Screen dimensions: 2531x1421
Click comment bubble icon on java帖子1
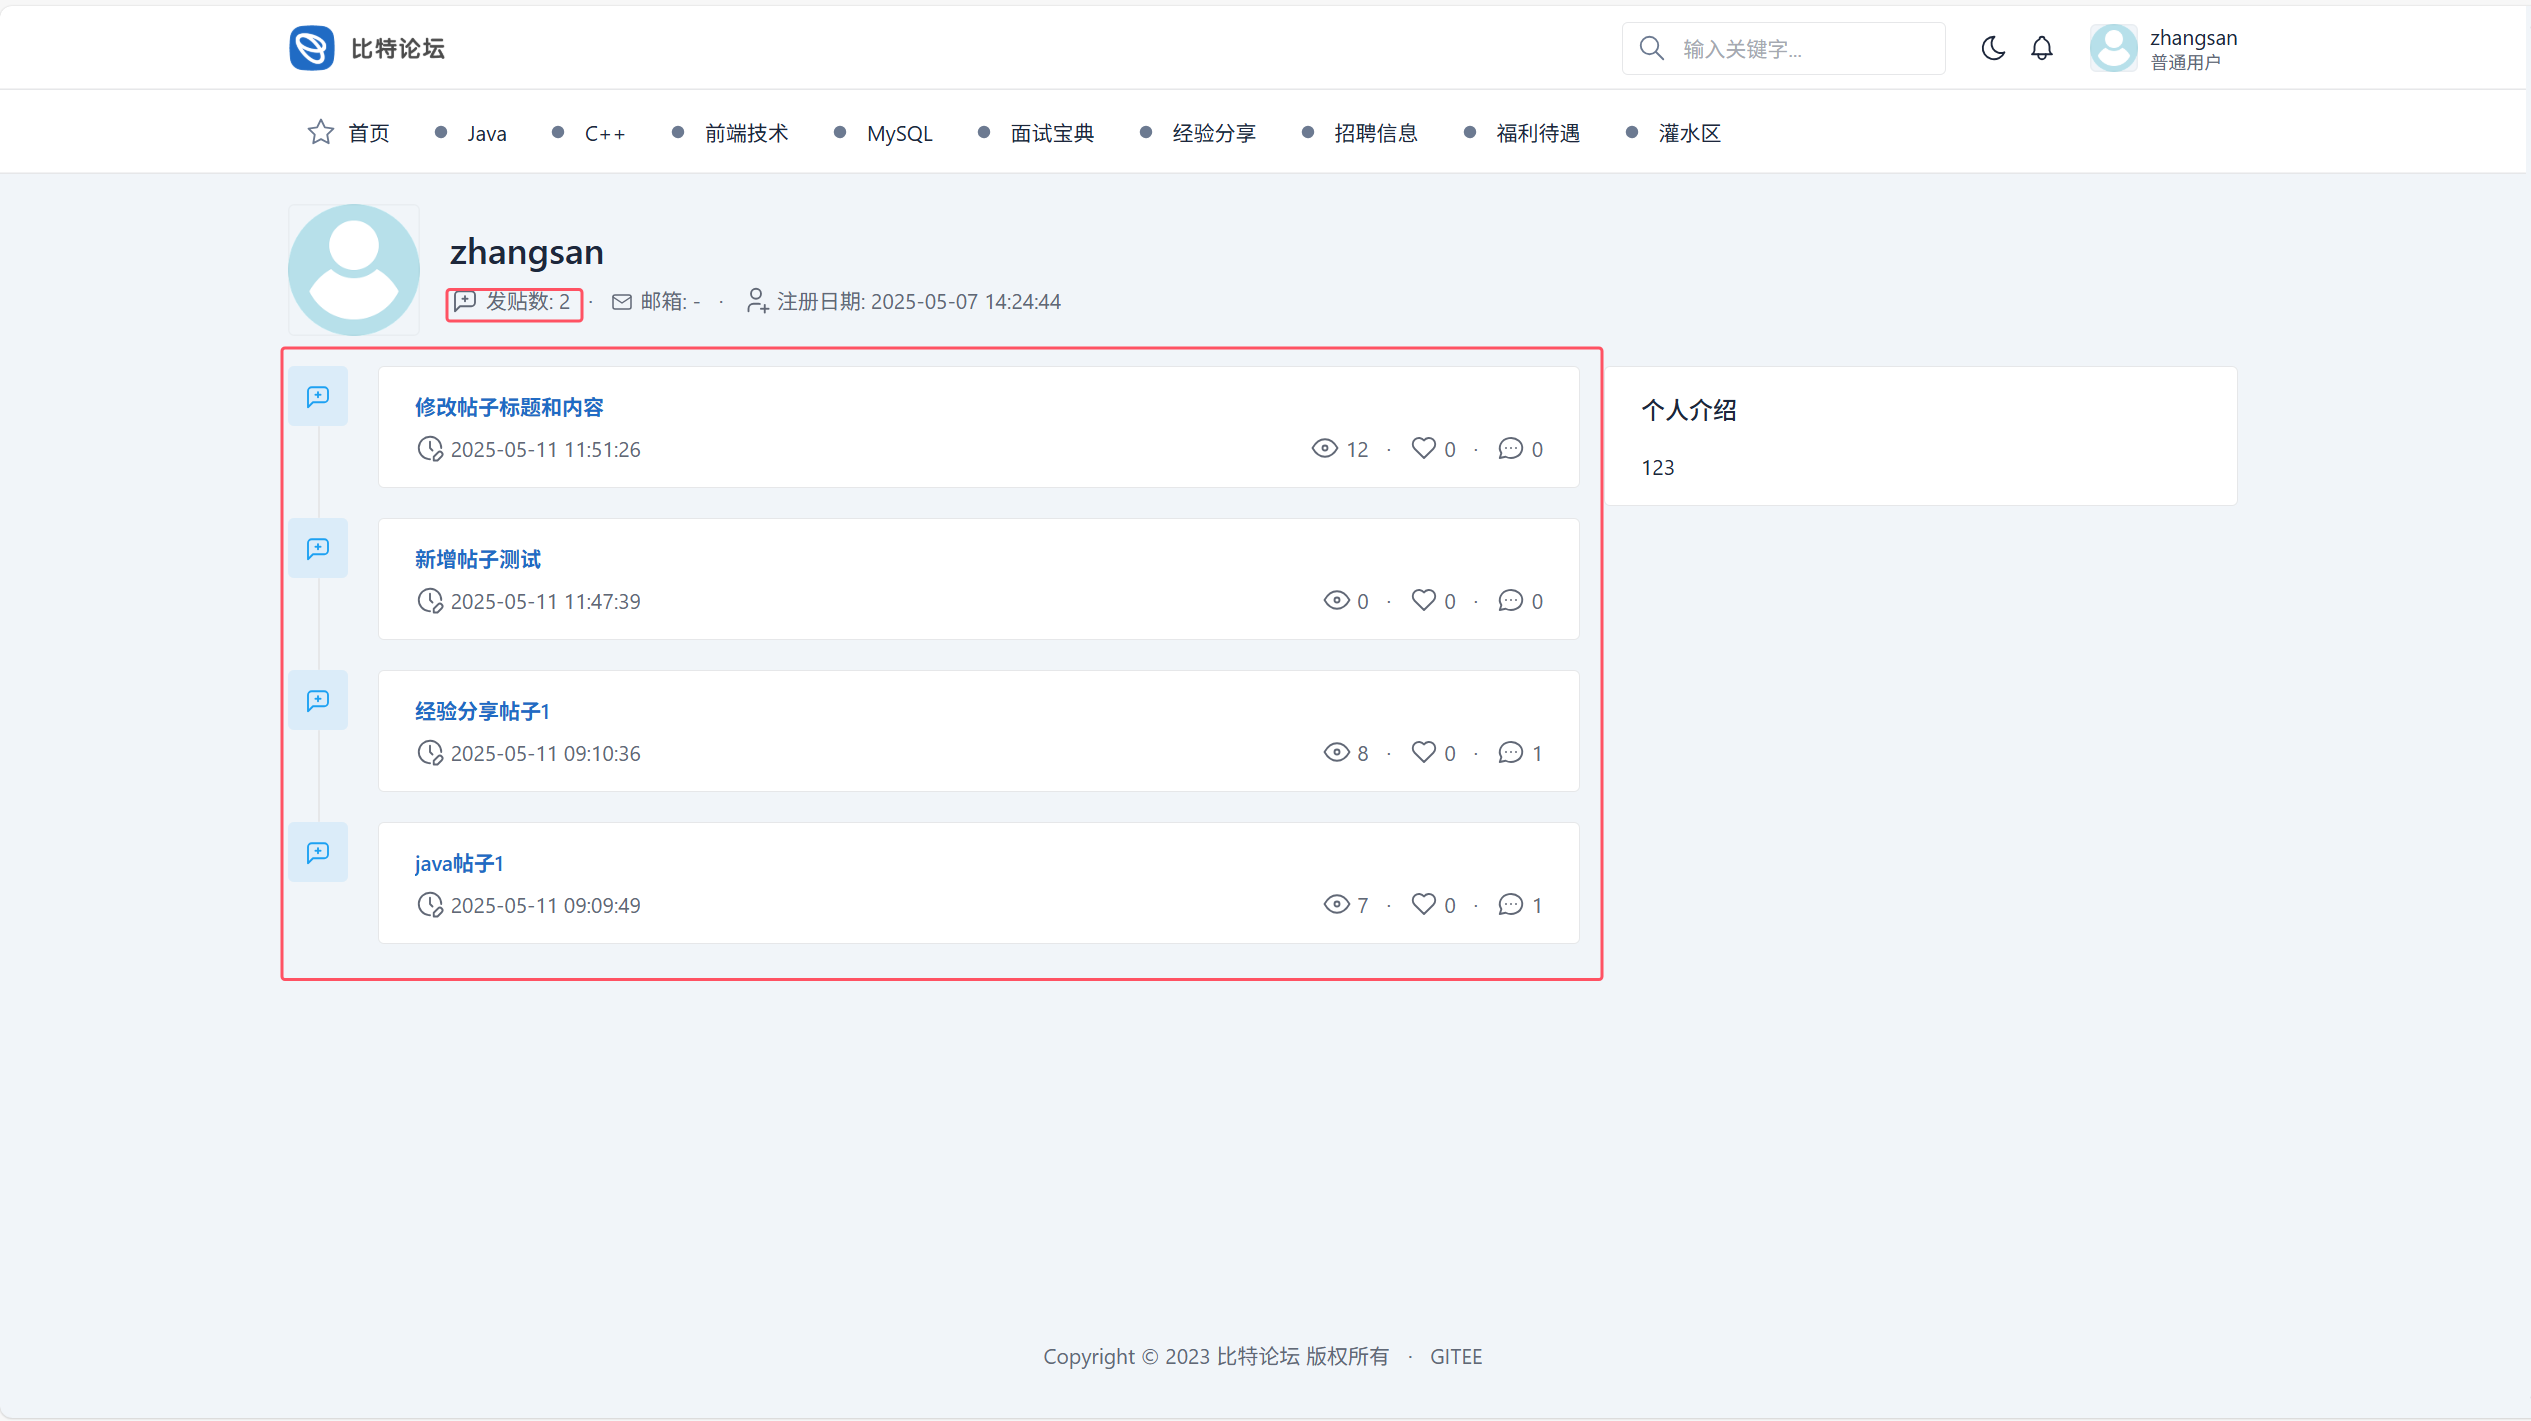click(x=1510, y=904)
